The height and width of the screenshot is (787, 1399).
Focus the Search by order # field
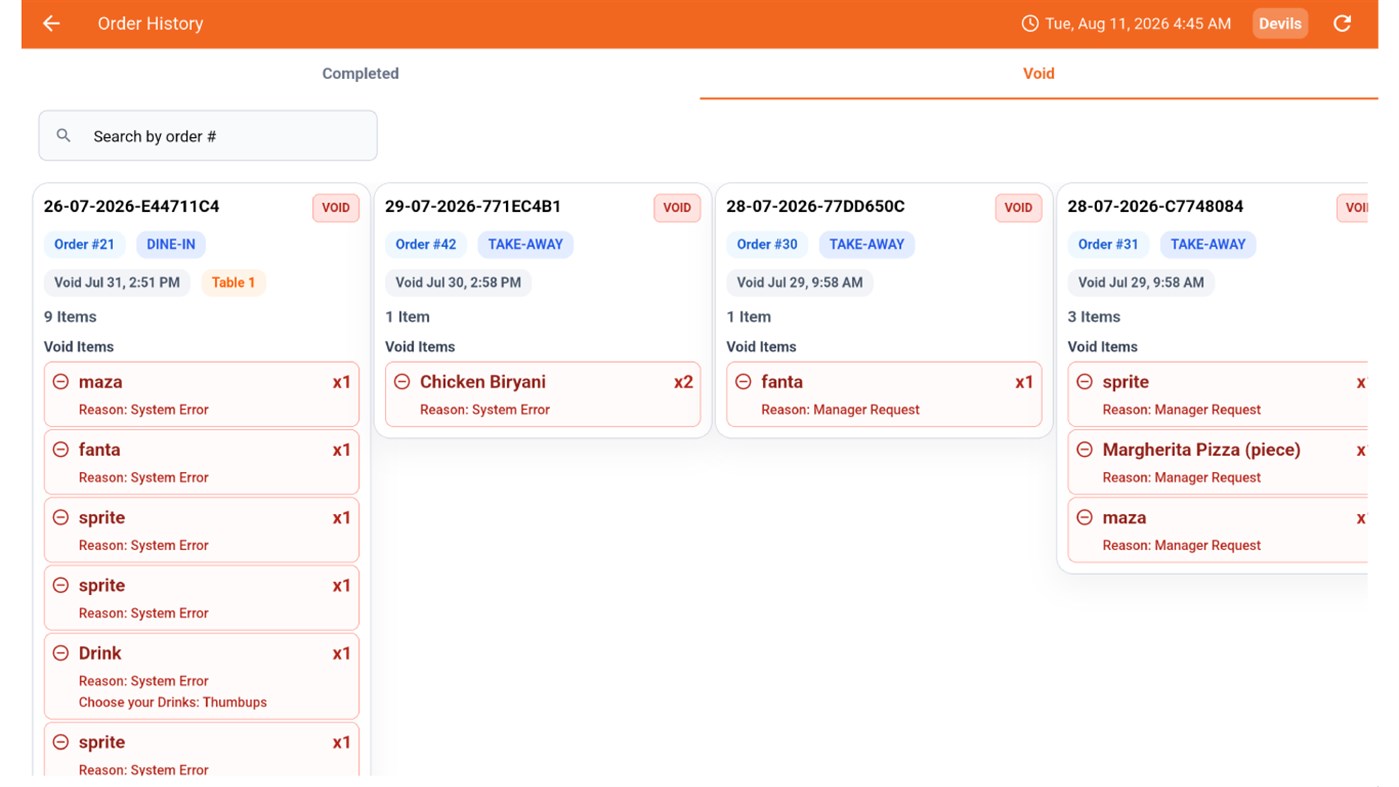[208, 136]
